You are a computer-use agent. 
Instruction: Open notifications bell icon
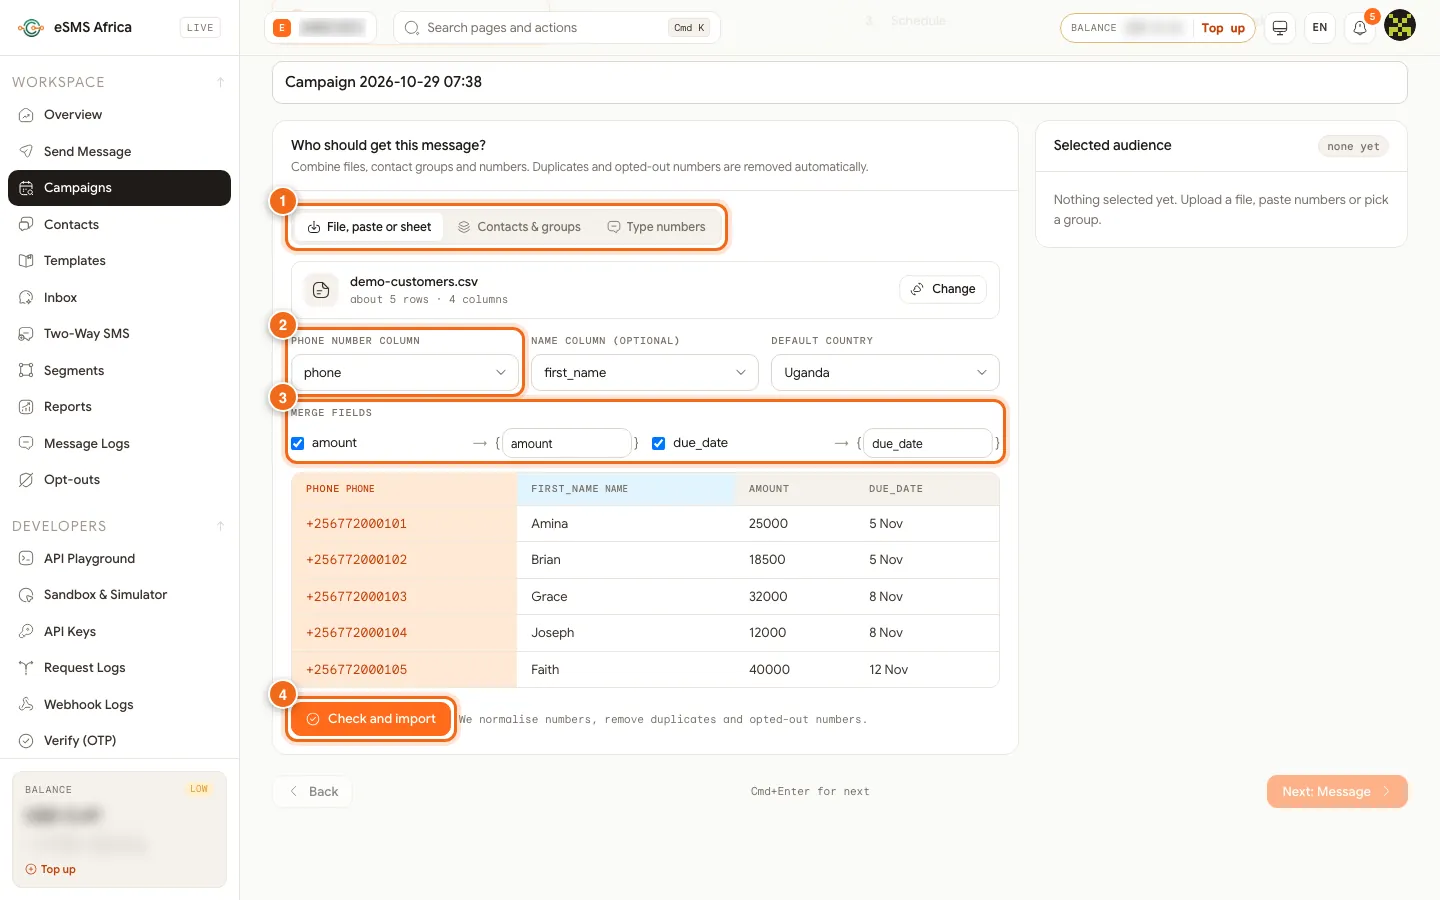coord(1360,28)
